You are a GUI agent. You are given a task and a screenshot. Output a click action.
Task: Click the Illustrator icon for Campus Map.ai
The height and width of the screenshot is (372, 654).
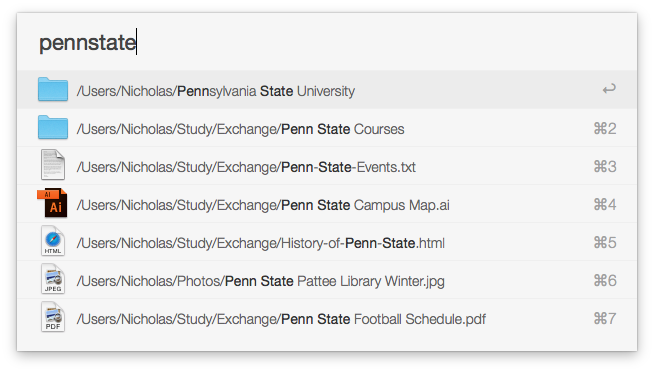point(53,203)
